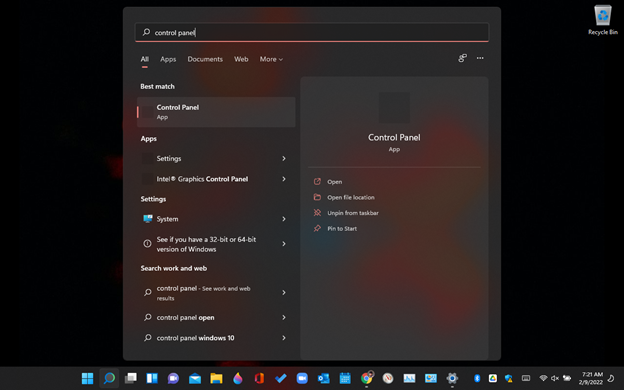
Task: Expand 'control panel - See work and web' arrow
Action: click(x=284, y=292)
